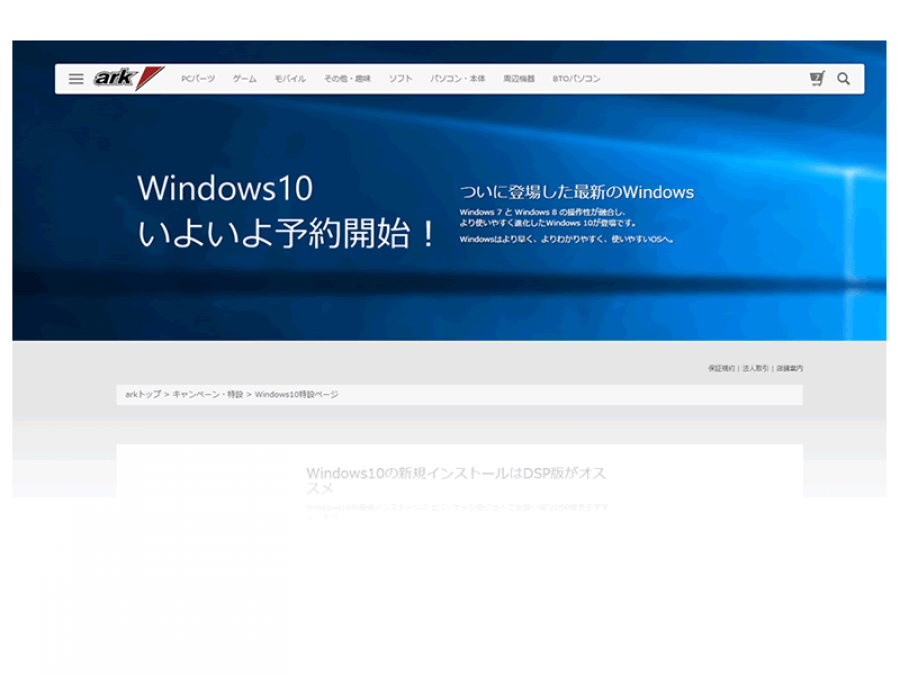
Task: Open the BTOパソコン menu item
Action: click(x=576, y=79)
